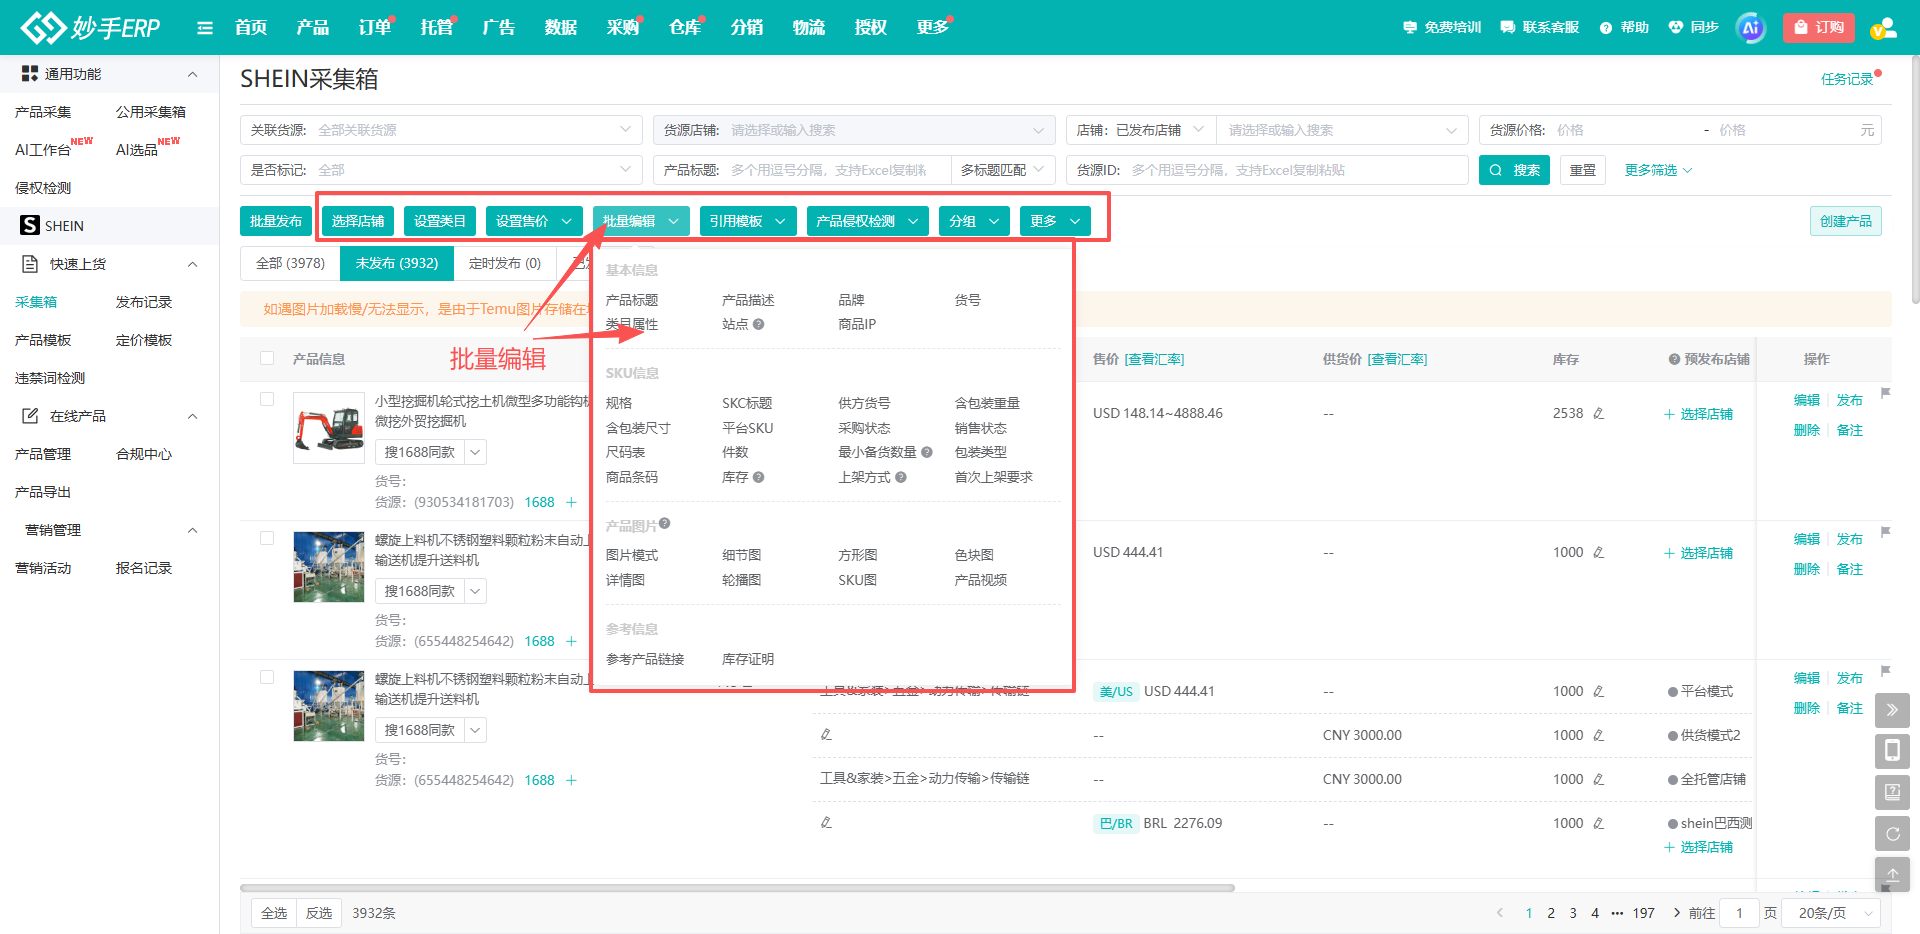
Task: Click the floating back-to-top arrow icon
Action: point(1892,874)
